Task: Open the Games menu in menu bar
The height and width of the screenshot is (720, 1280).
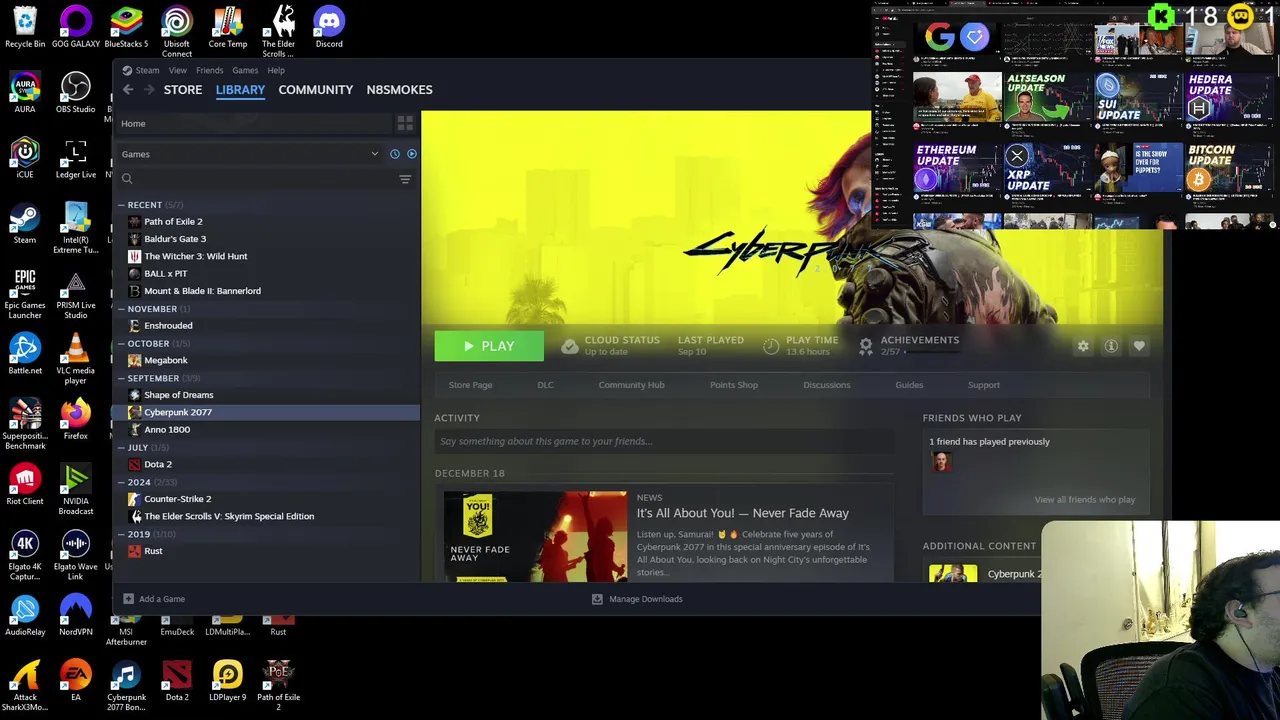Action: (245, 70)
